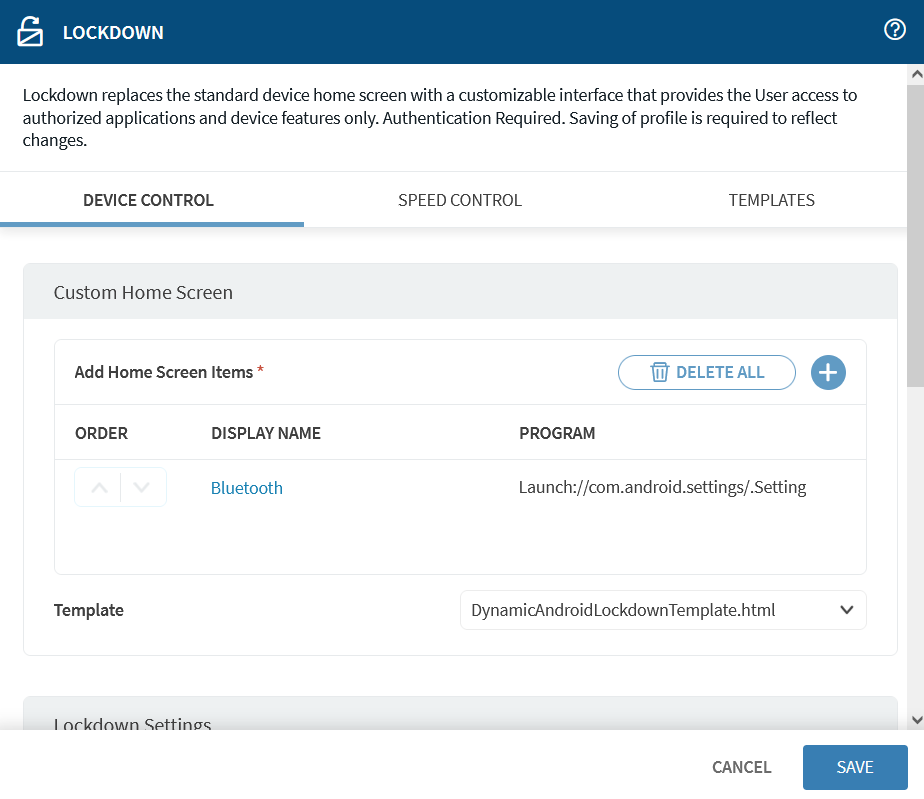Viewport: 924px width, 799px height.
Task: Click the Display Name column header
Action: [265, 433]
